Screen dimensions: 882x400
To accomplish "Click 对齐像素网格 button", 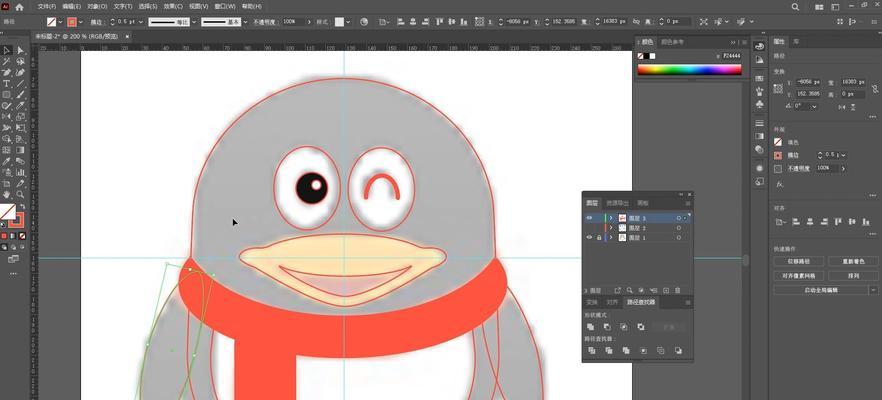I will pyautogui.click(x=799, y=276).
